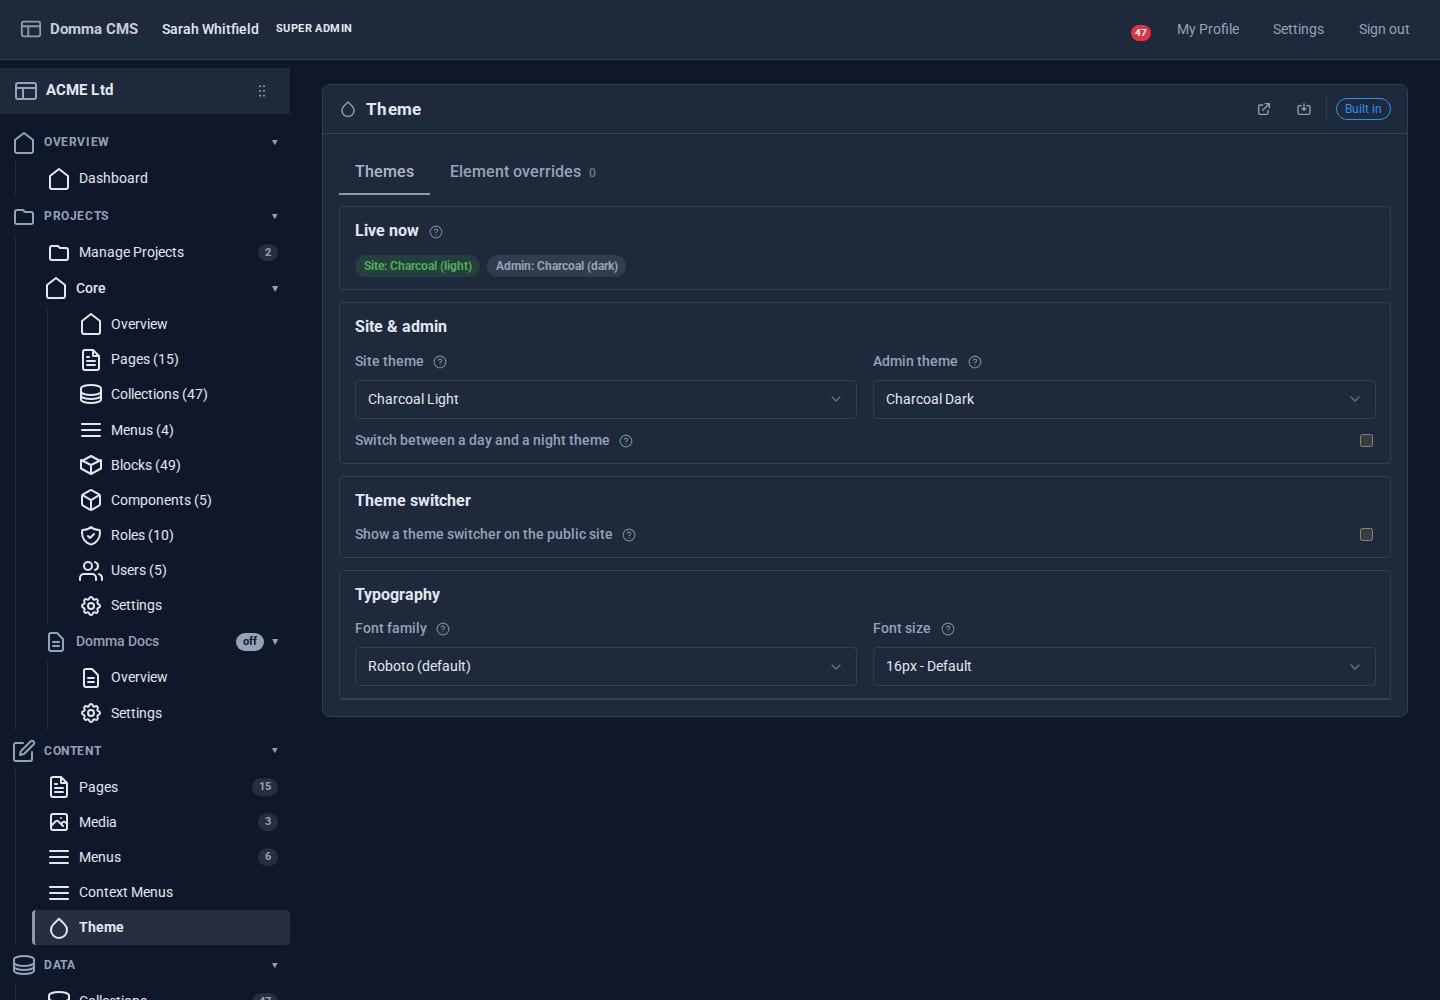
Task: Open the top bar Settings link
Action: coord(1298,30)
